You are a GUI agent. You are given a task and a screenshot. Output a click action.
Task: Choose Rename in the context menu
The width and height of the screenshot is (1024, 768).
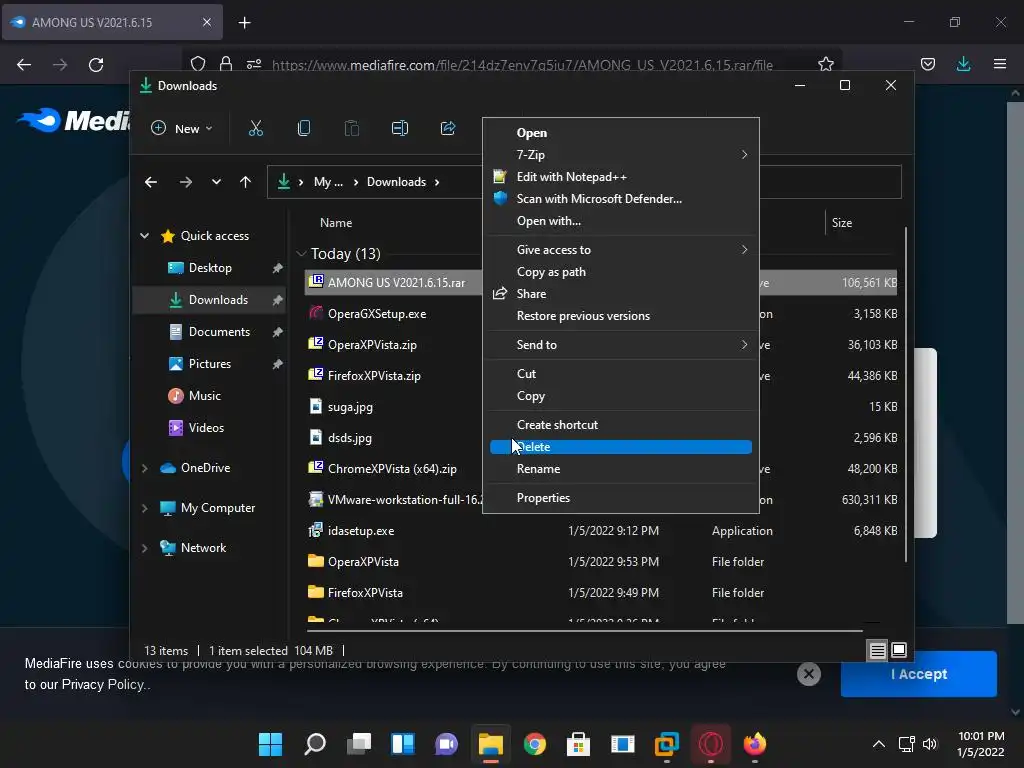tap(620, 469)
